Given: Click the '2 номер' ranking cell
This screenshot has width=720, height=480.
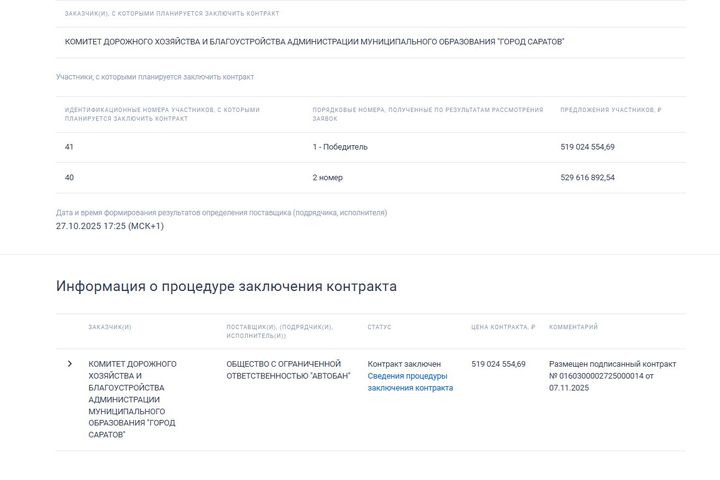Looking at the screenshot, I should [x=327, y=178].
